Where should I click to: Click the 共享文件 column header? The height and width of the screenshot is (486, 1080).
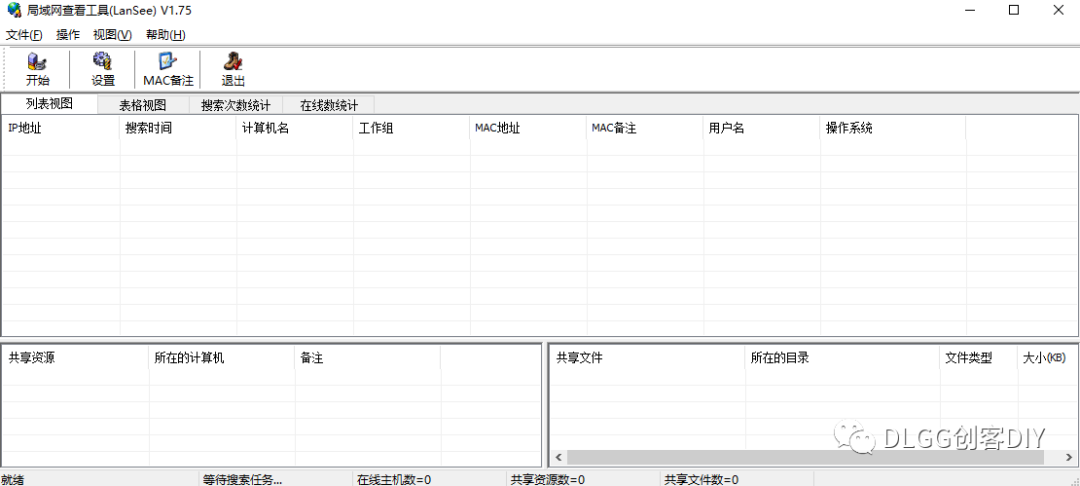click(647, 358)
